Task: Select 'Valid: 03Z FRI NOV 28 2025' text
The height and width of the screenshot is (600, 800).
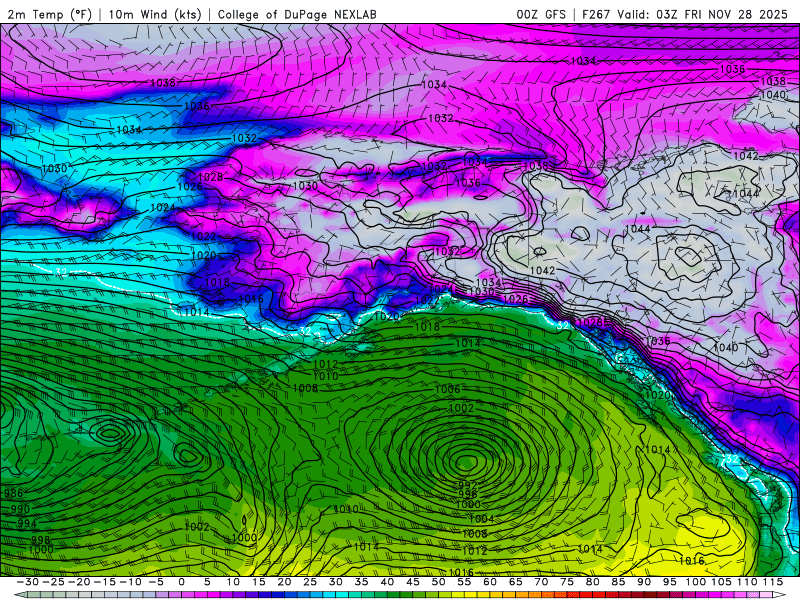Action: click(703, 14)
